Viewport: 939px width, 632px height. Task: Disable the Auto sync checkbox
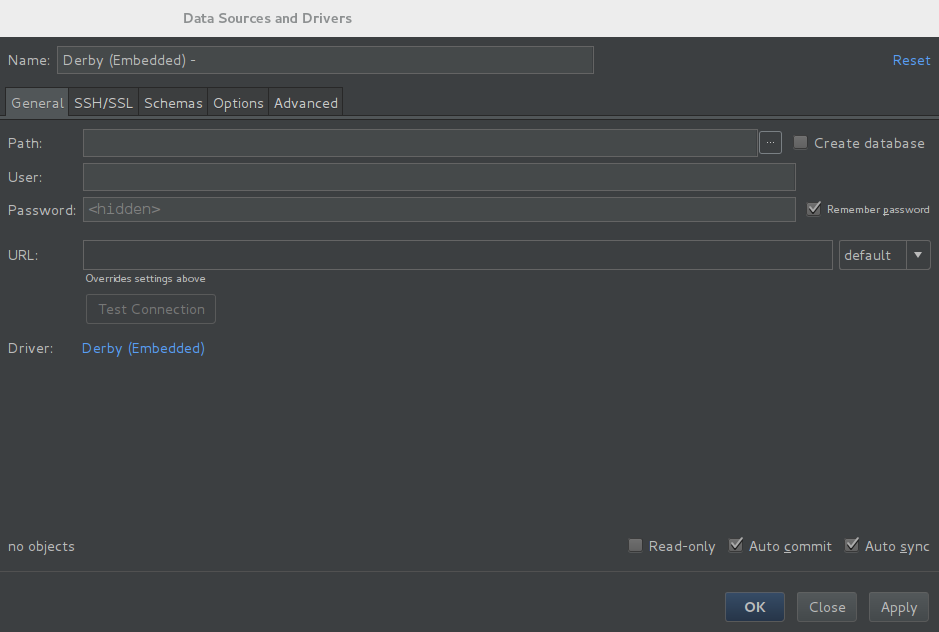852,546
